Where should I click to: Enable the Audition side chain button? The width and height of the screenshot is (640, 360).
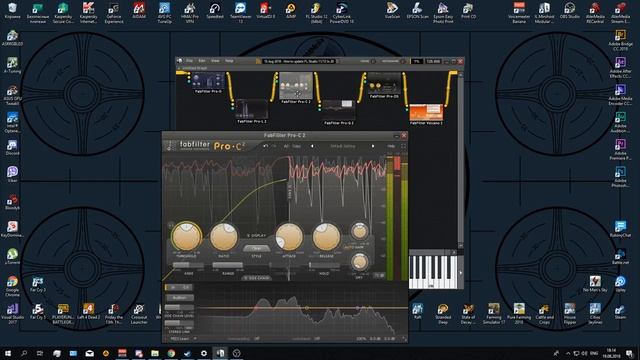click(179, 298)
